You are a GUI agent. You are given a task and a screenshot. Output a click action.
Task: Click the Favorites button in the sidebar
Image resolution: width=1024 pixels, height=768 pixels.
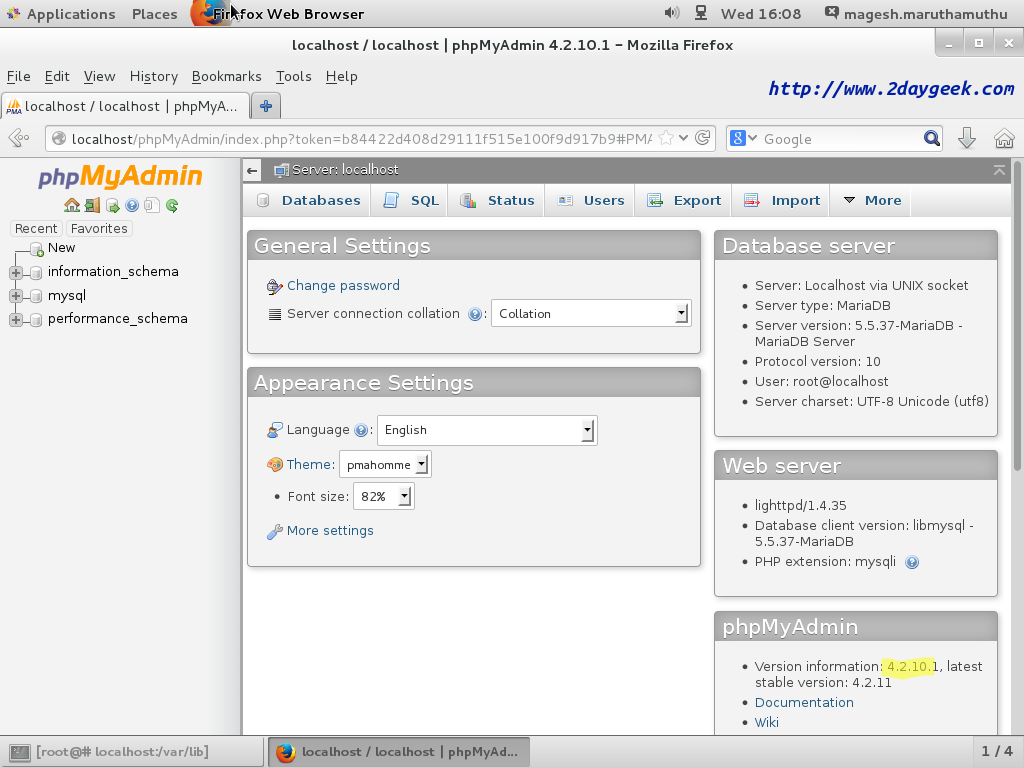click(x=99, y=229)
